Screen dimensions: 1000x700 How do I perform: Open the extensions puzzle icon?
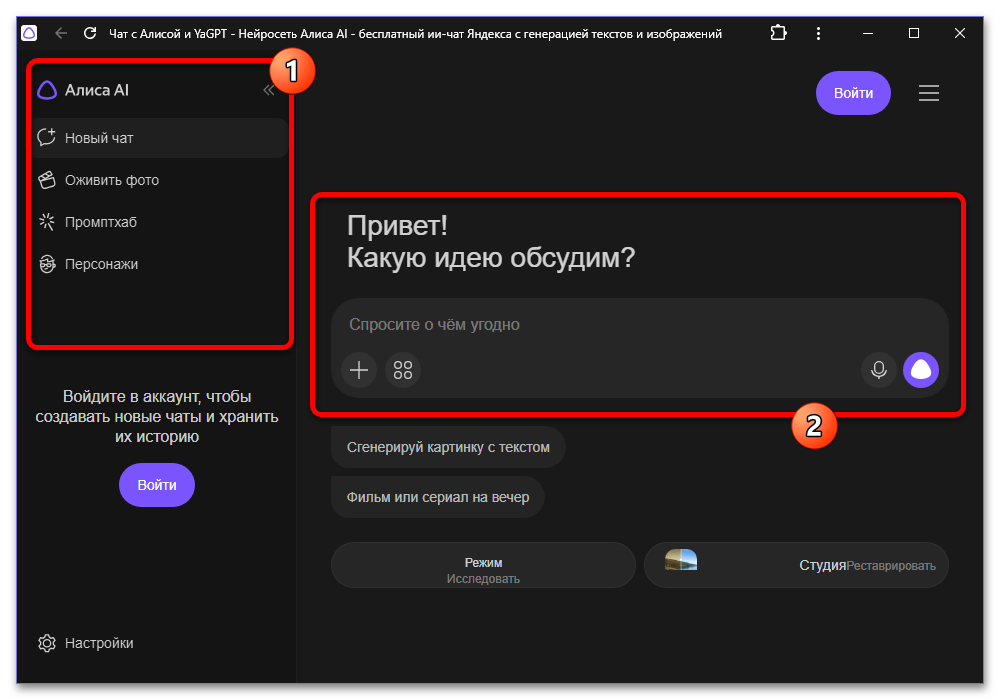point(779,33)
